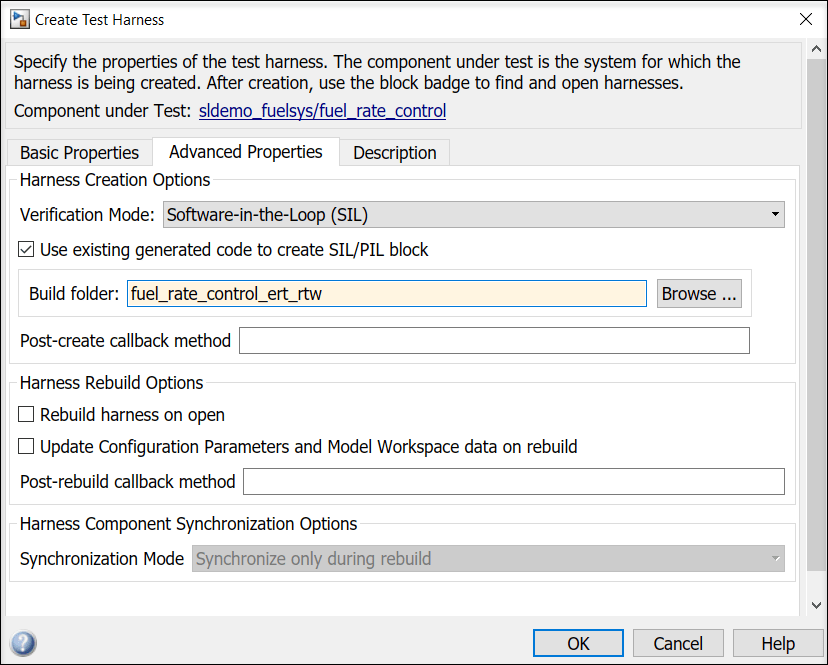Open Help for the test harness dialog
Image resolution: width=828 pixels, height=665 pixels.
click(778, 643)
